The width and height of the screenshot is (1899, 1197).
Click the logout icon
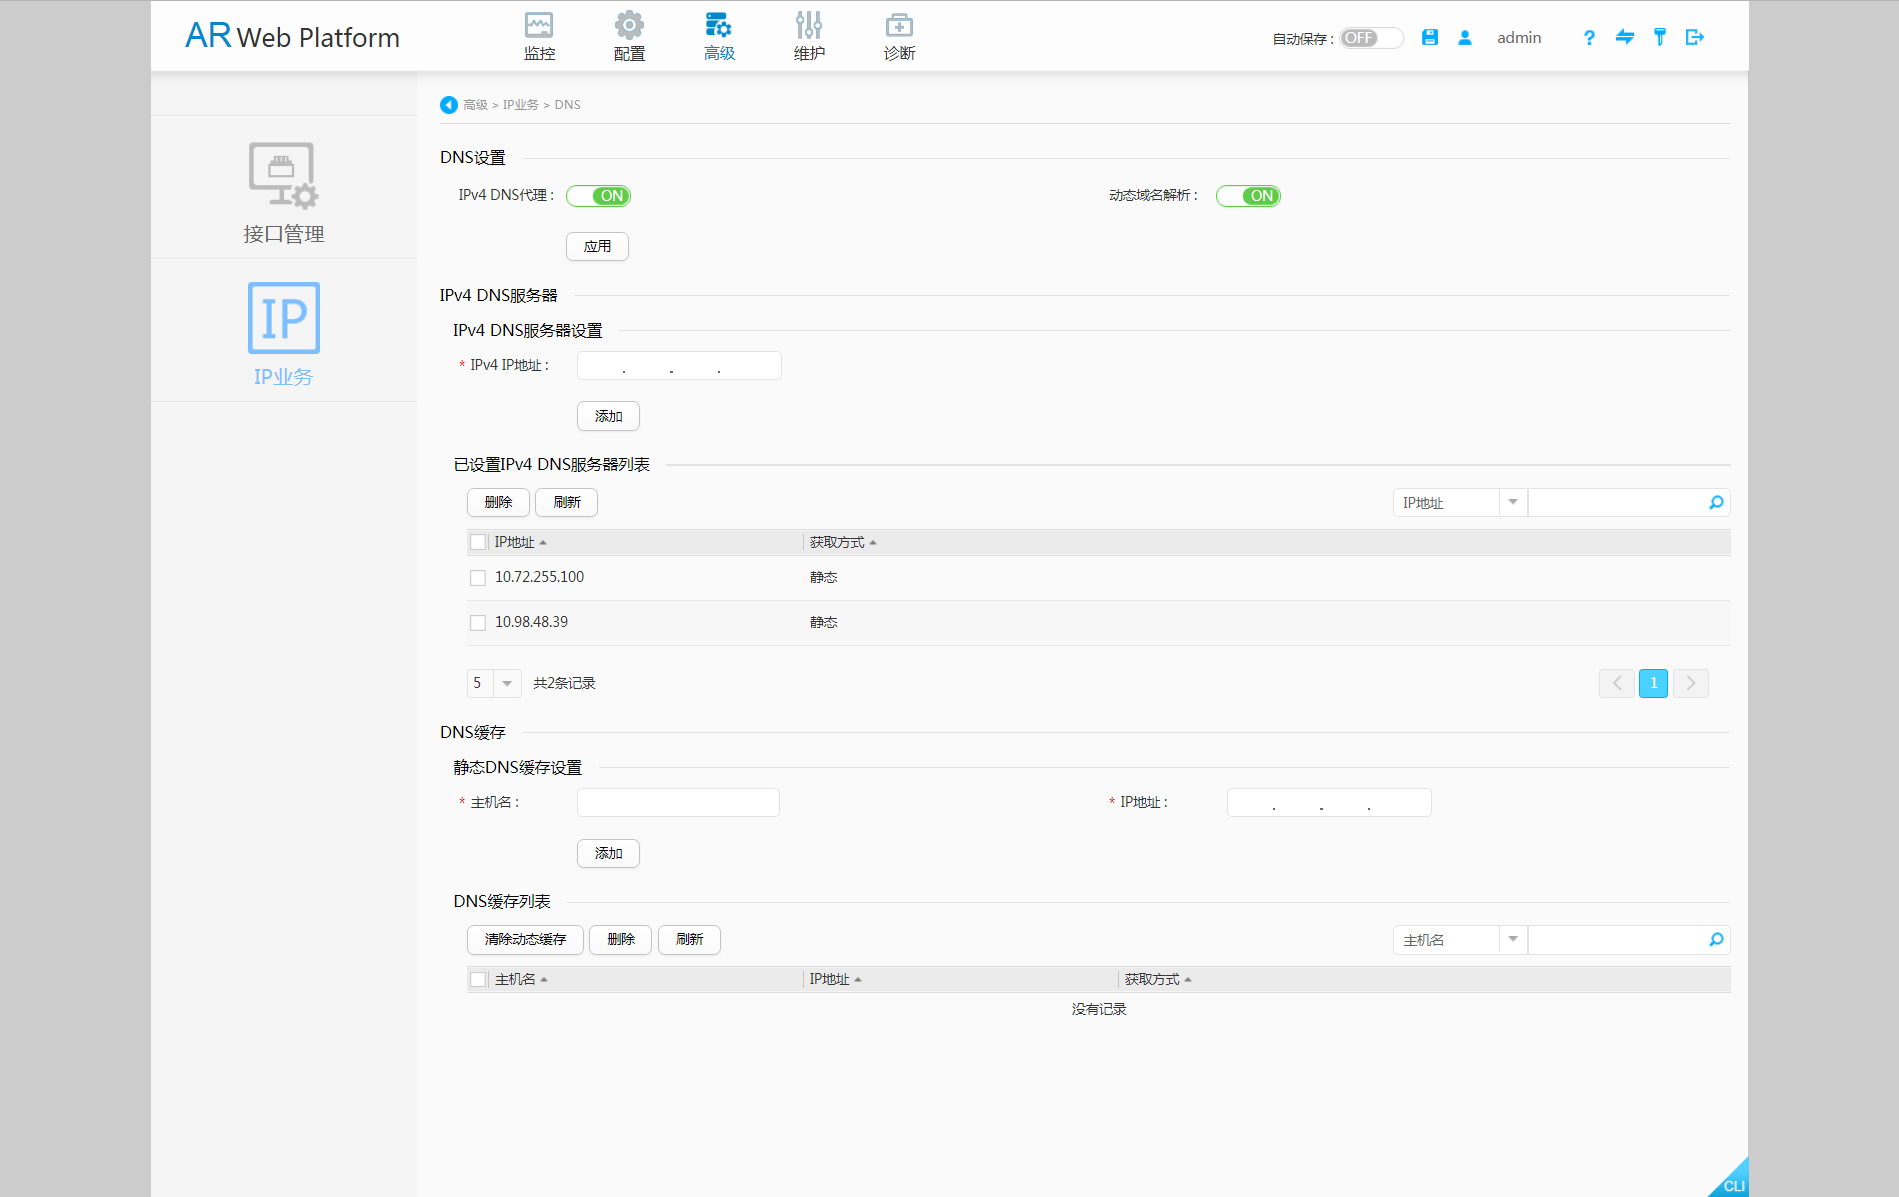tap(1695, 37)
